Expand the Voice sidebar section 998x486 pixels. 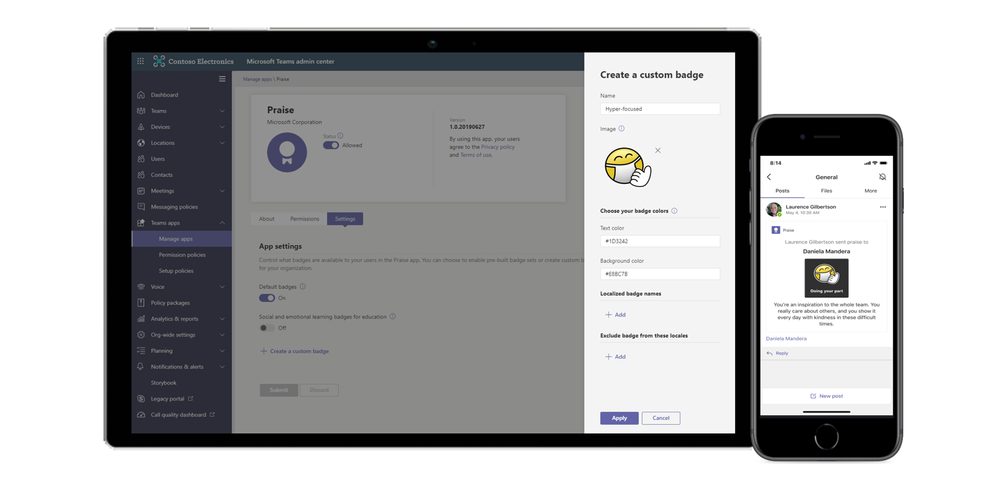(x=222, y=287)
